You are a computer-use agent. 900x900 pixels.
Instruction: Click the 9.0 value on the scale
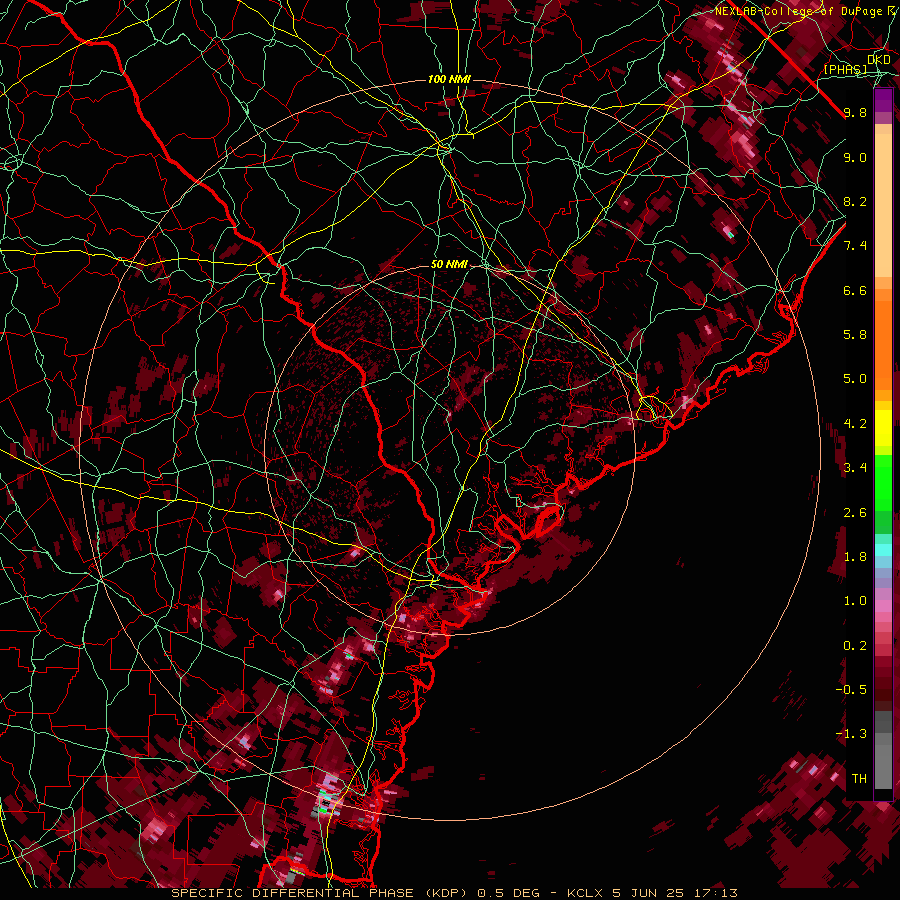pos(855,157)
